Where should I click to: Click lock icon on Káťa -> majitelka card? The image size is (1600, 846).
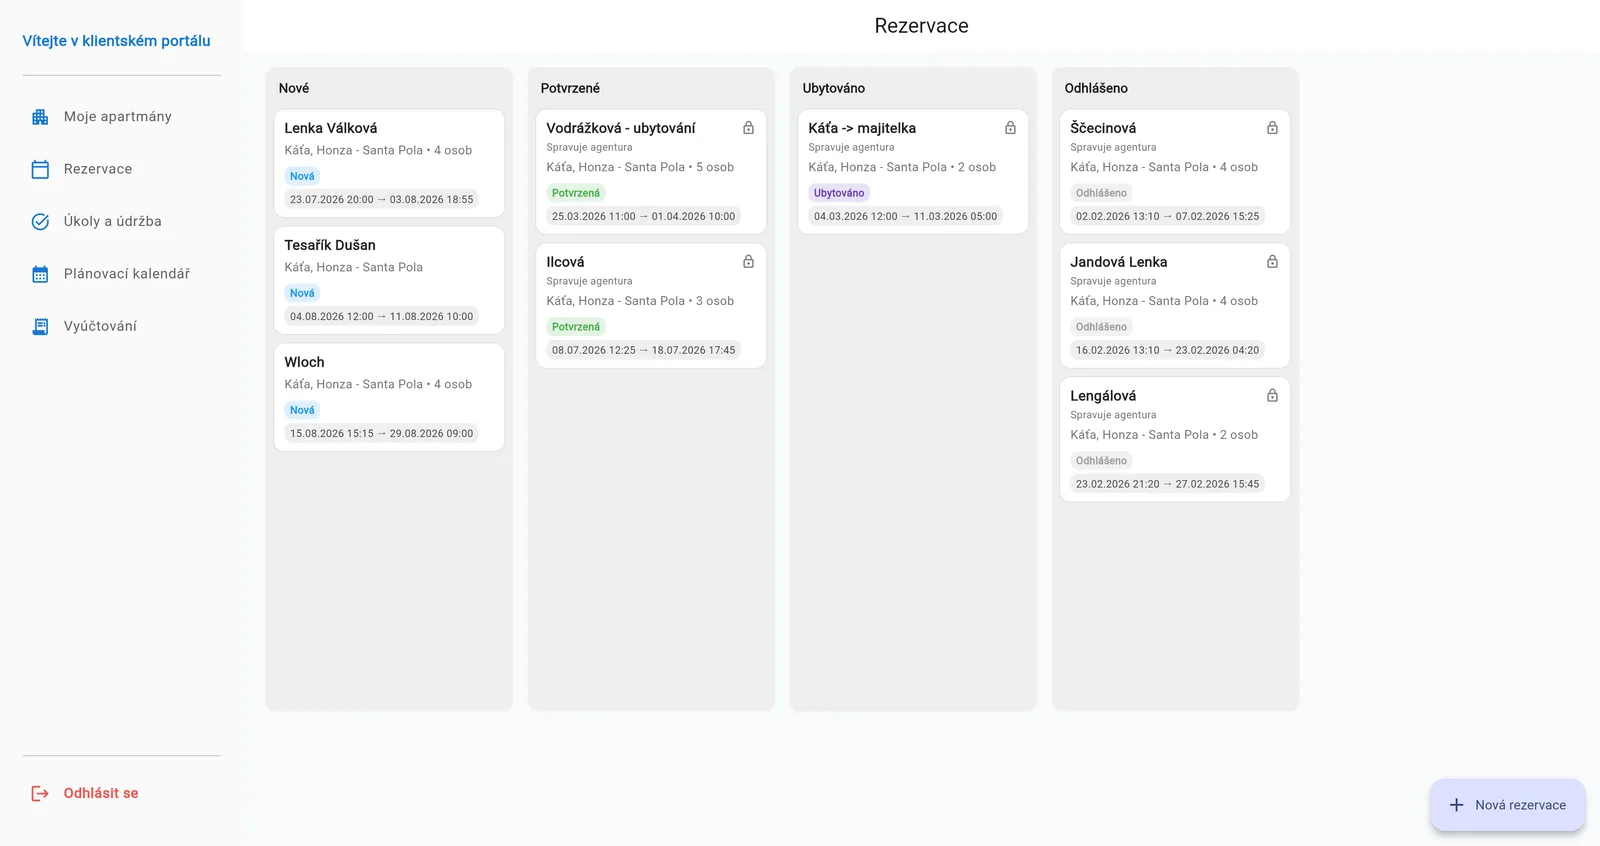coord(1010,128)
